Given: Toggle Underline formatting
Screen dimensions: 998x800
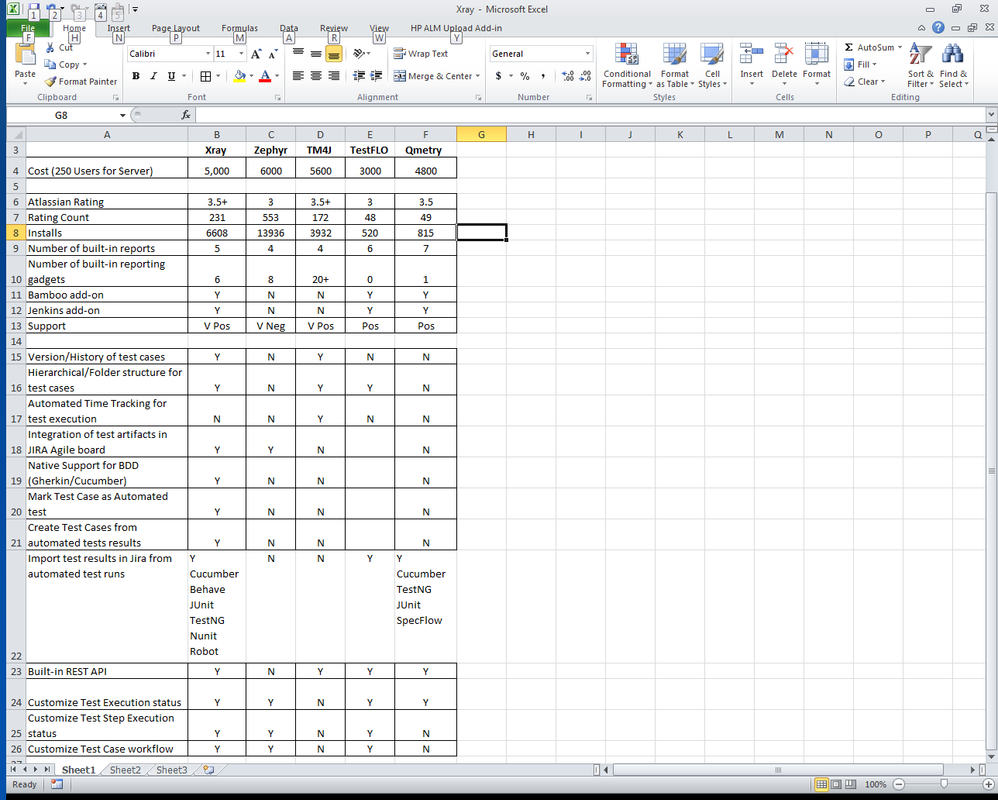Looking at the screenshot, I should point(171,76).
